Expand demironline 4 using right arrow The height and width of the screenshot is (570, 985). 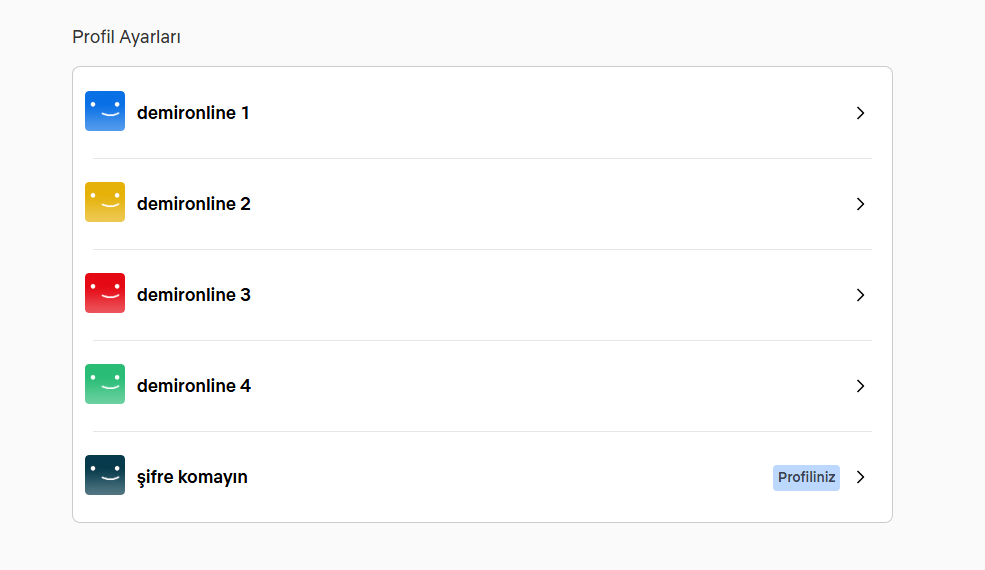pyautogui.click(x=861, y=386)
